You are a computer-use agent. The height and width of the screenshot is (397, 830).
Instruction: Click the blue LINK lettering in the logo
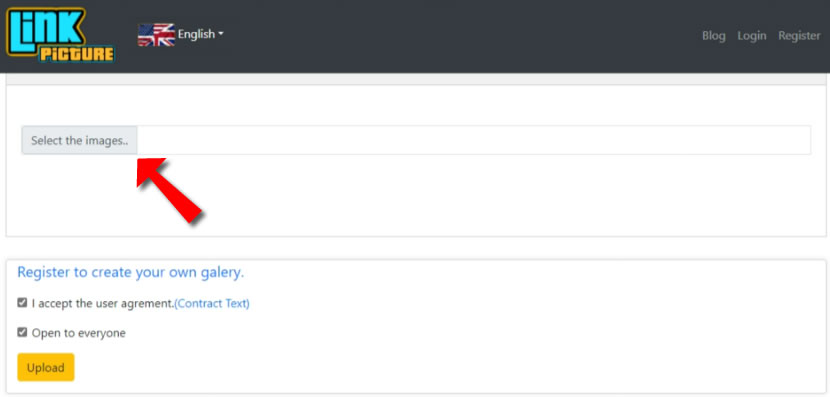(x=45, y=31)
